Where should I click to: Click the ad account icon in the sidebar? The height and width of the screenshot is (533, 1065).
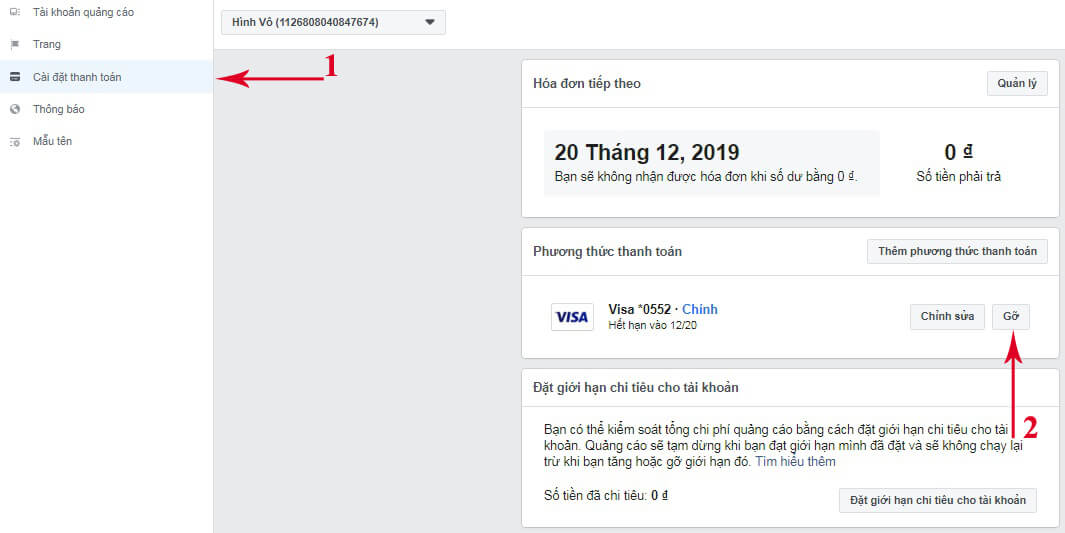[14, 12]
